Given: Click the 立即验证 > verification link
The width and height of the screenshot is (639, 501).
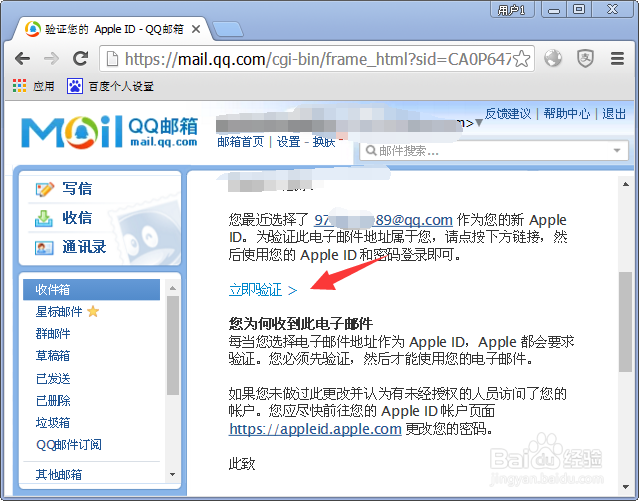Looking at the screenshot, I should point(263,290).
